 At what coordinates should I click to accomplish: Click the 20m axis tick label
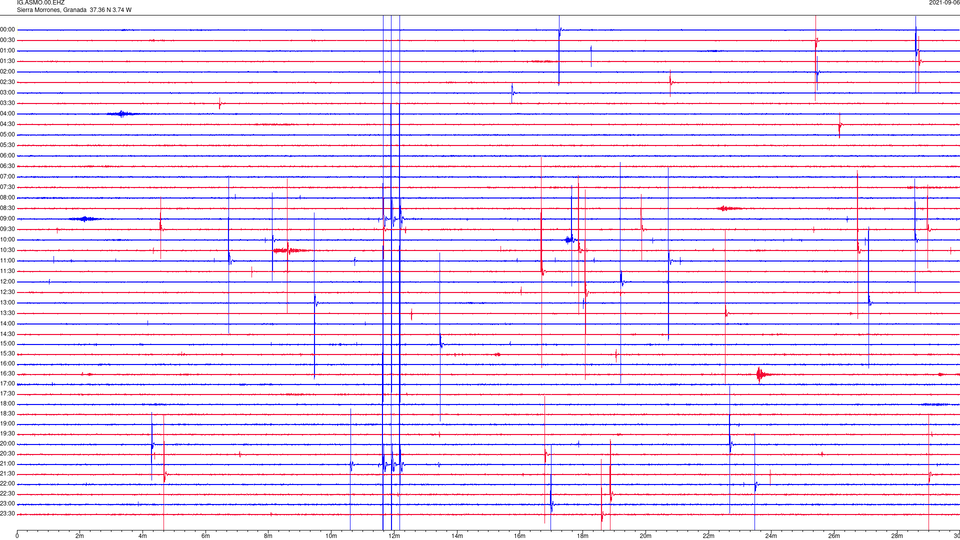pyautogui.click(x=645, y=536)
